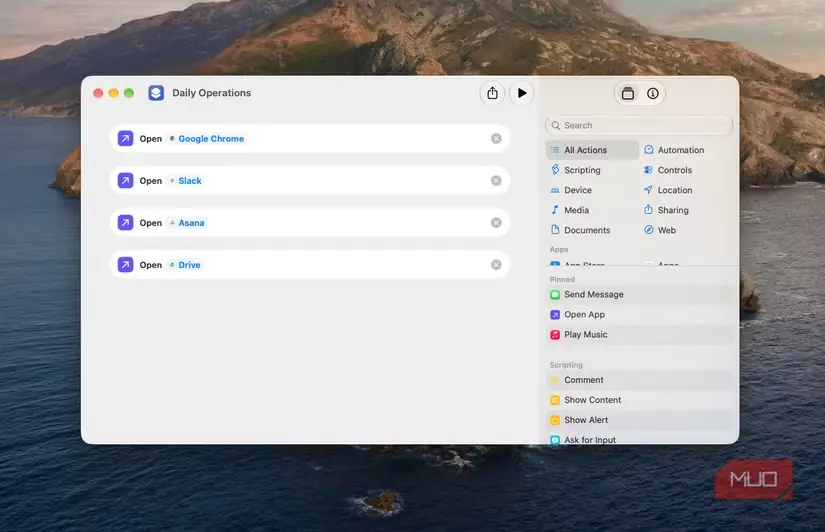This screenshot has width=825, height=532.
Task: Click the All Actions list icon
Action: [555, 150]
